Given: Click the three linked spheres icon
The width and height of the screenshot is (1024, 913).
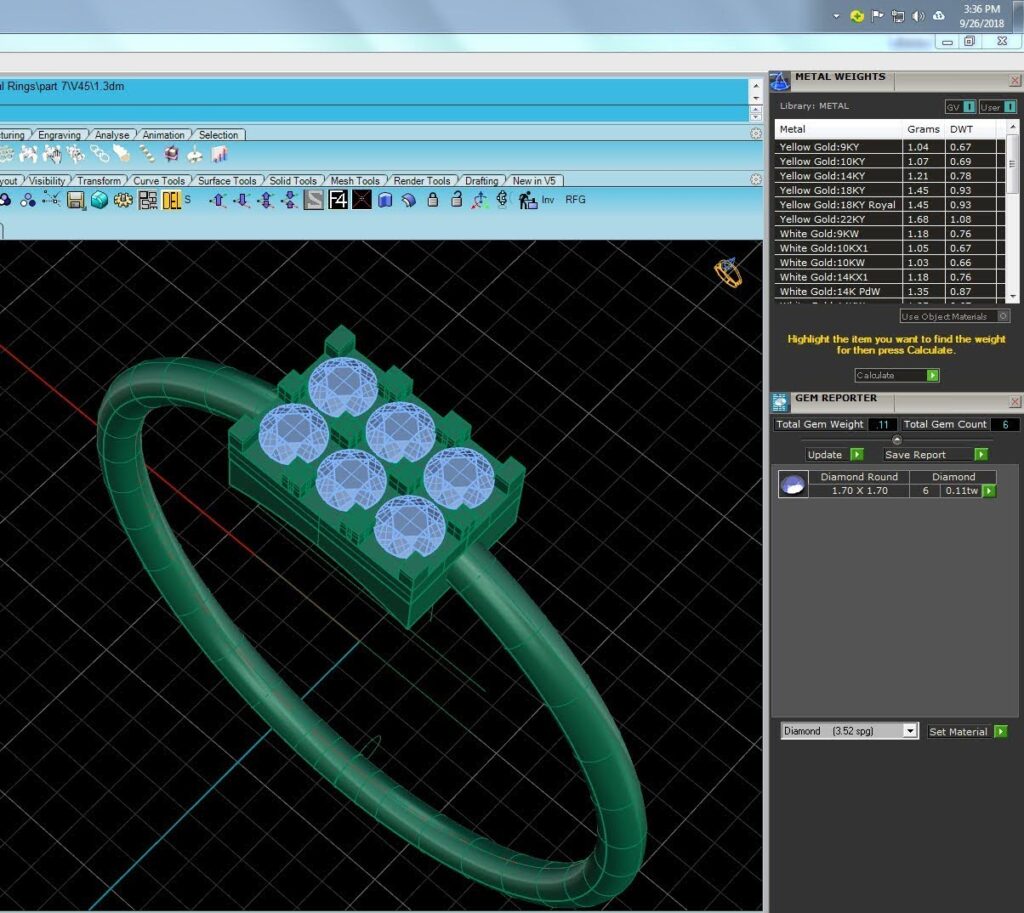Looking at the screenshot, I should 27,200.
